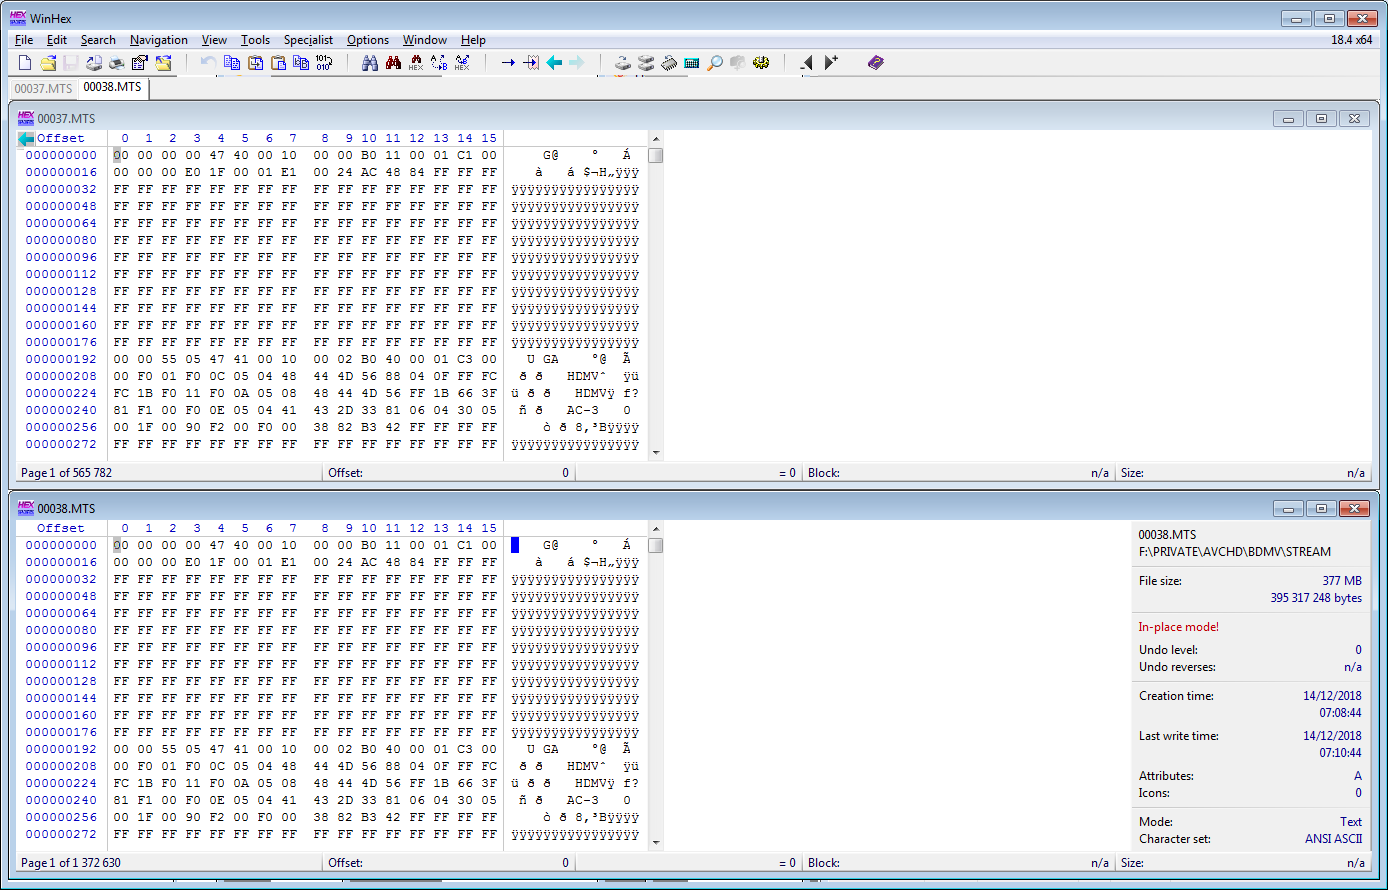Click the Go To Sector icon
The height and width of the screenshot is (890, 1388).
point(531,63)
